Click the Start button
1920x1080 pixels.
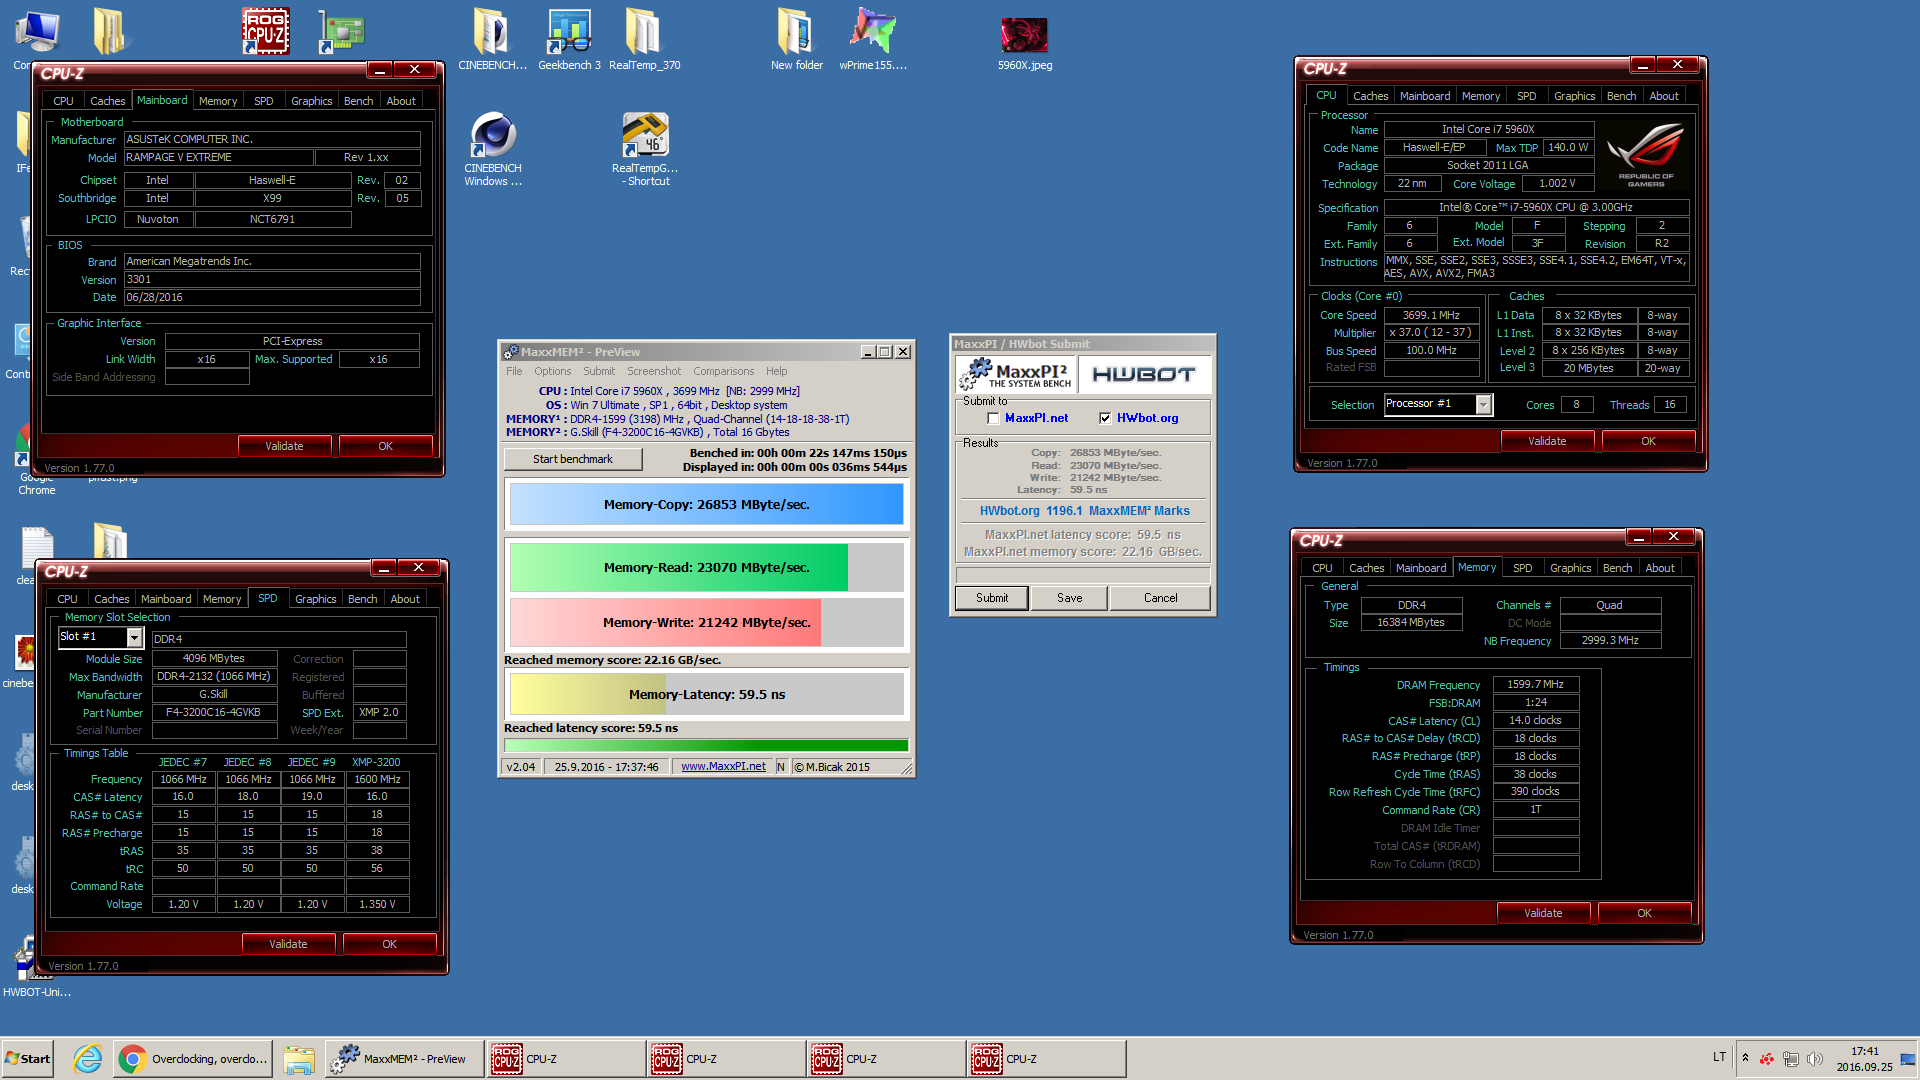click(x=28, y=1059)
